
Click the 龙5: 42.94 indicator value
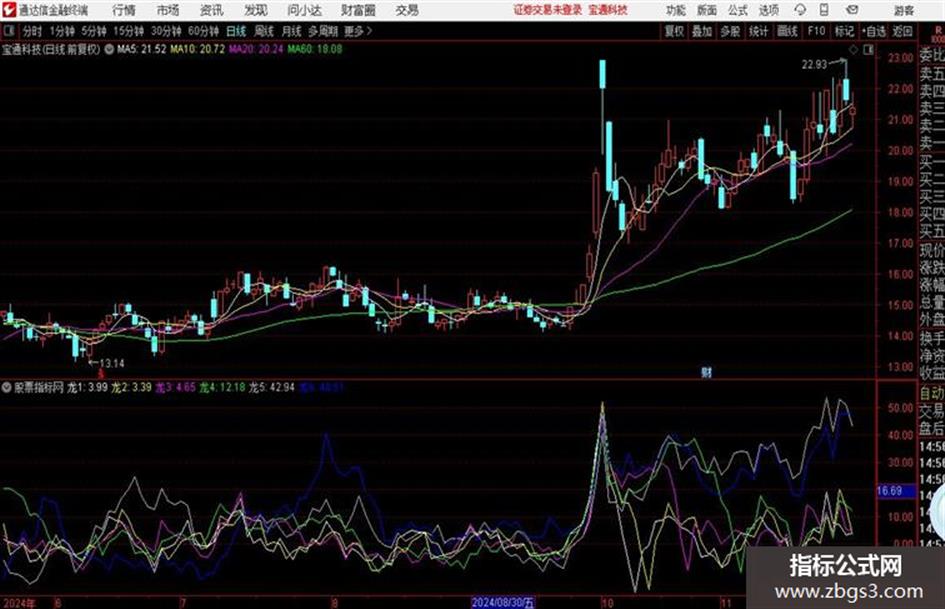point(272,387)
